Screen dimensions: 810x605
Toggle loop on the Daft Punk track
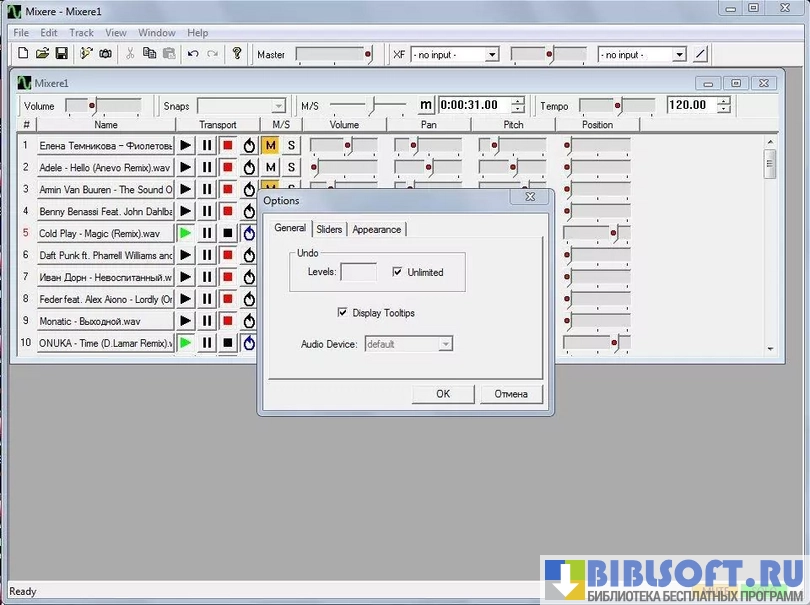pyautogui.click(x=249, y=256)
